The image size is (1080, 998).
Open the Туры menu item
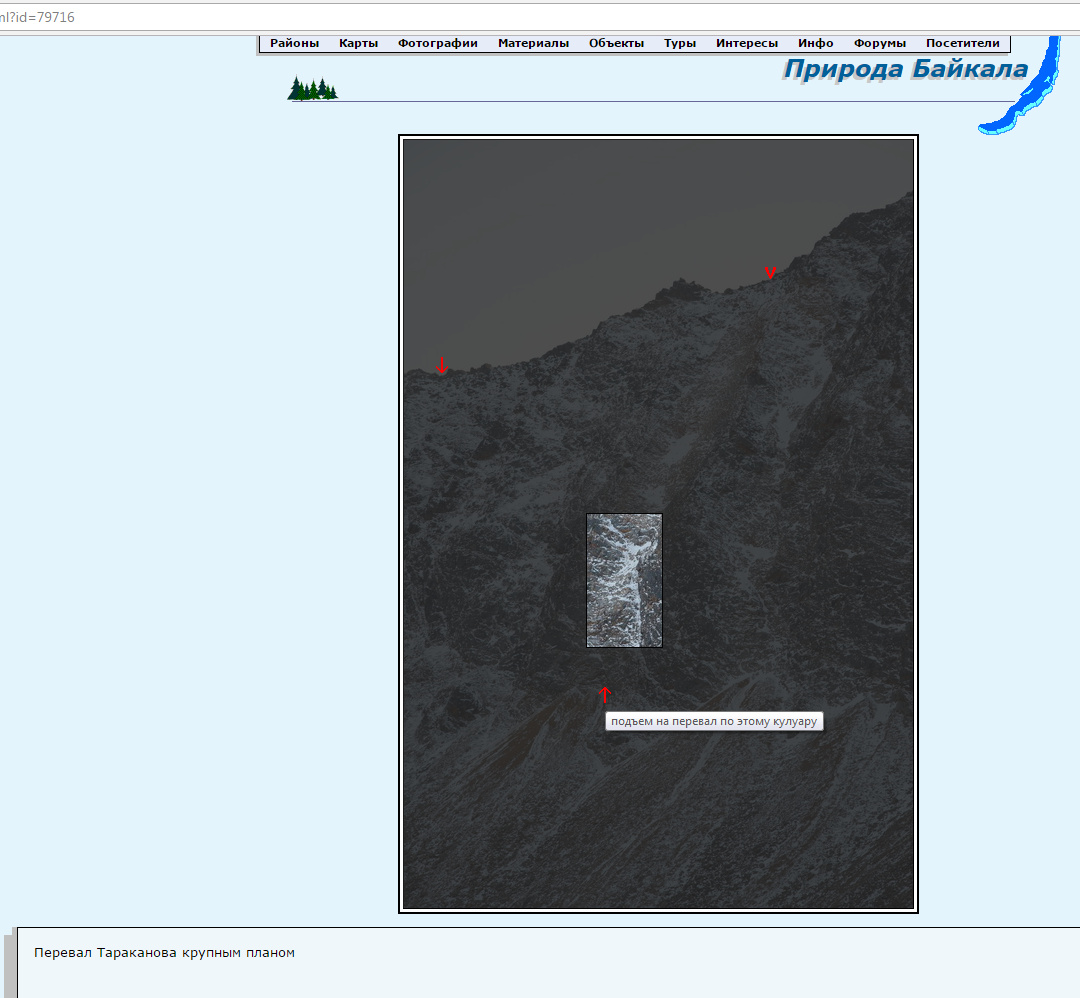(680, 43)
